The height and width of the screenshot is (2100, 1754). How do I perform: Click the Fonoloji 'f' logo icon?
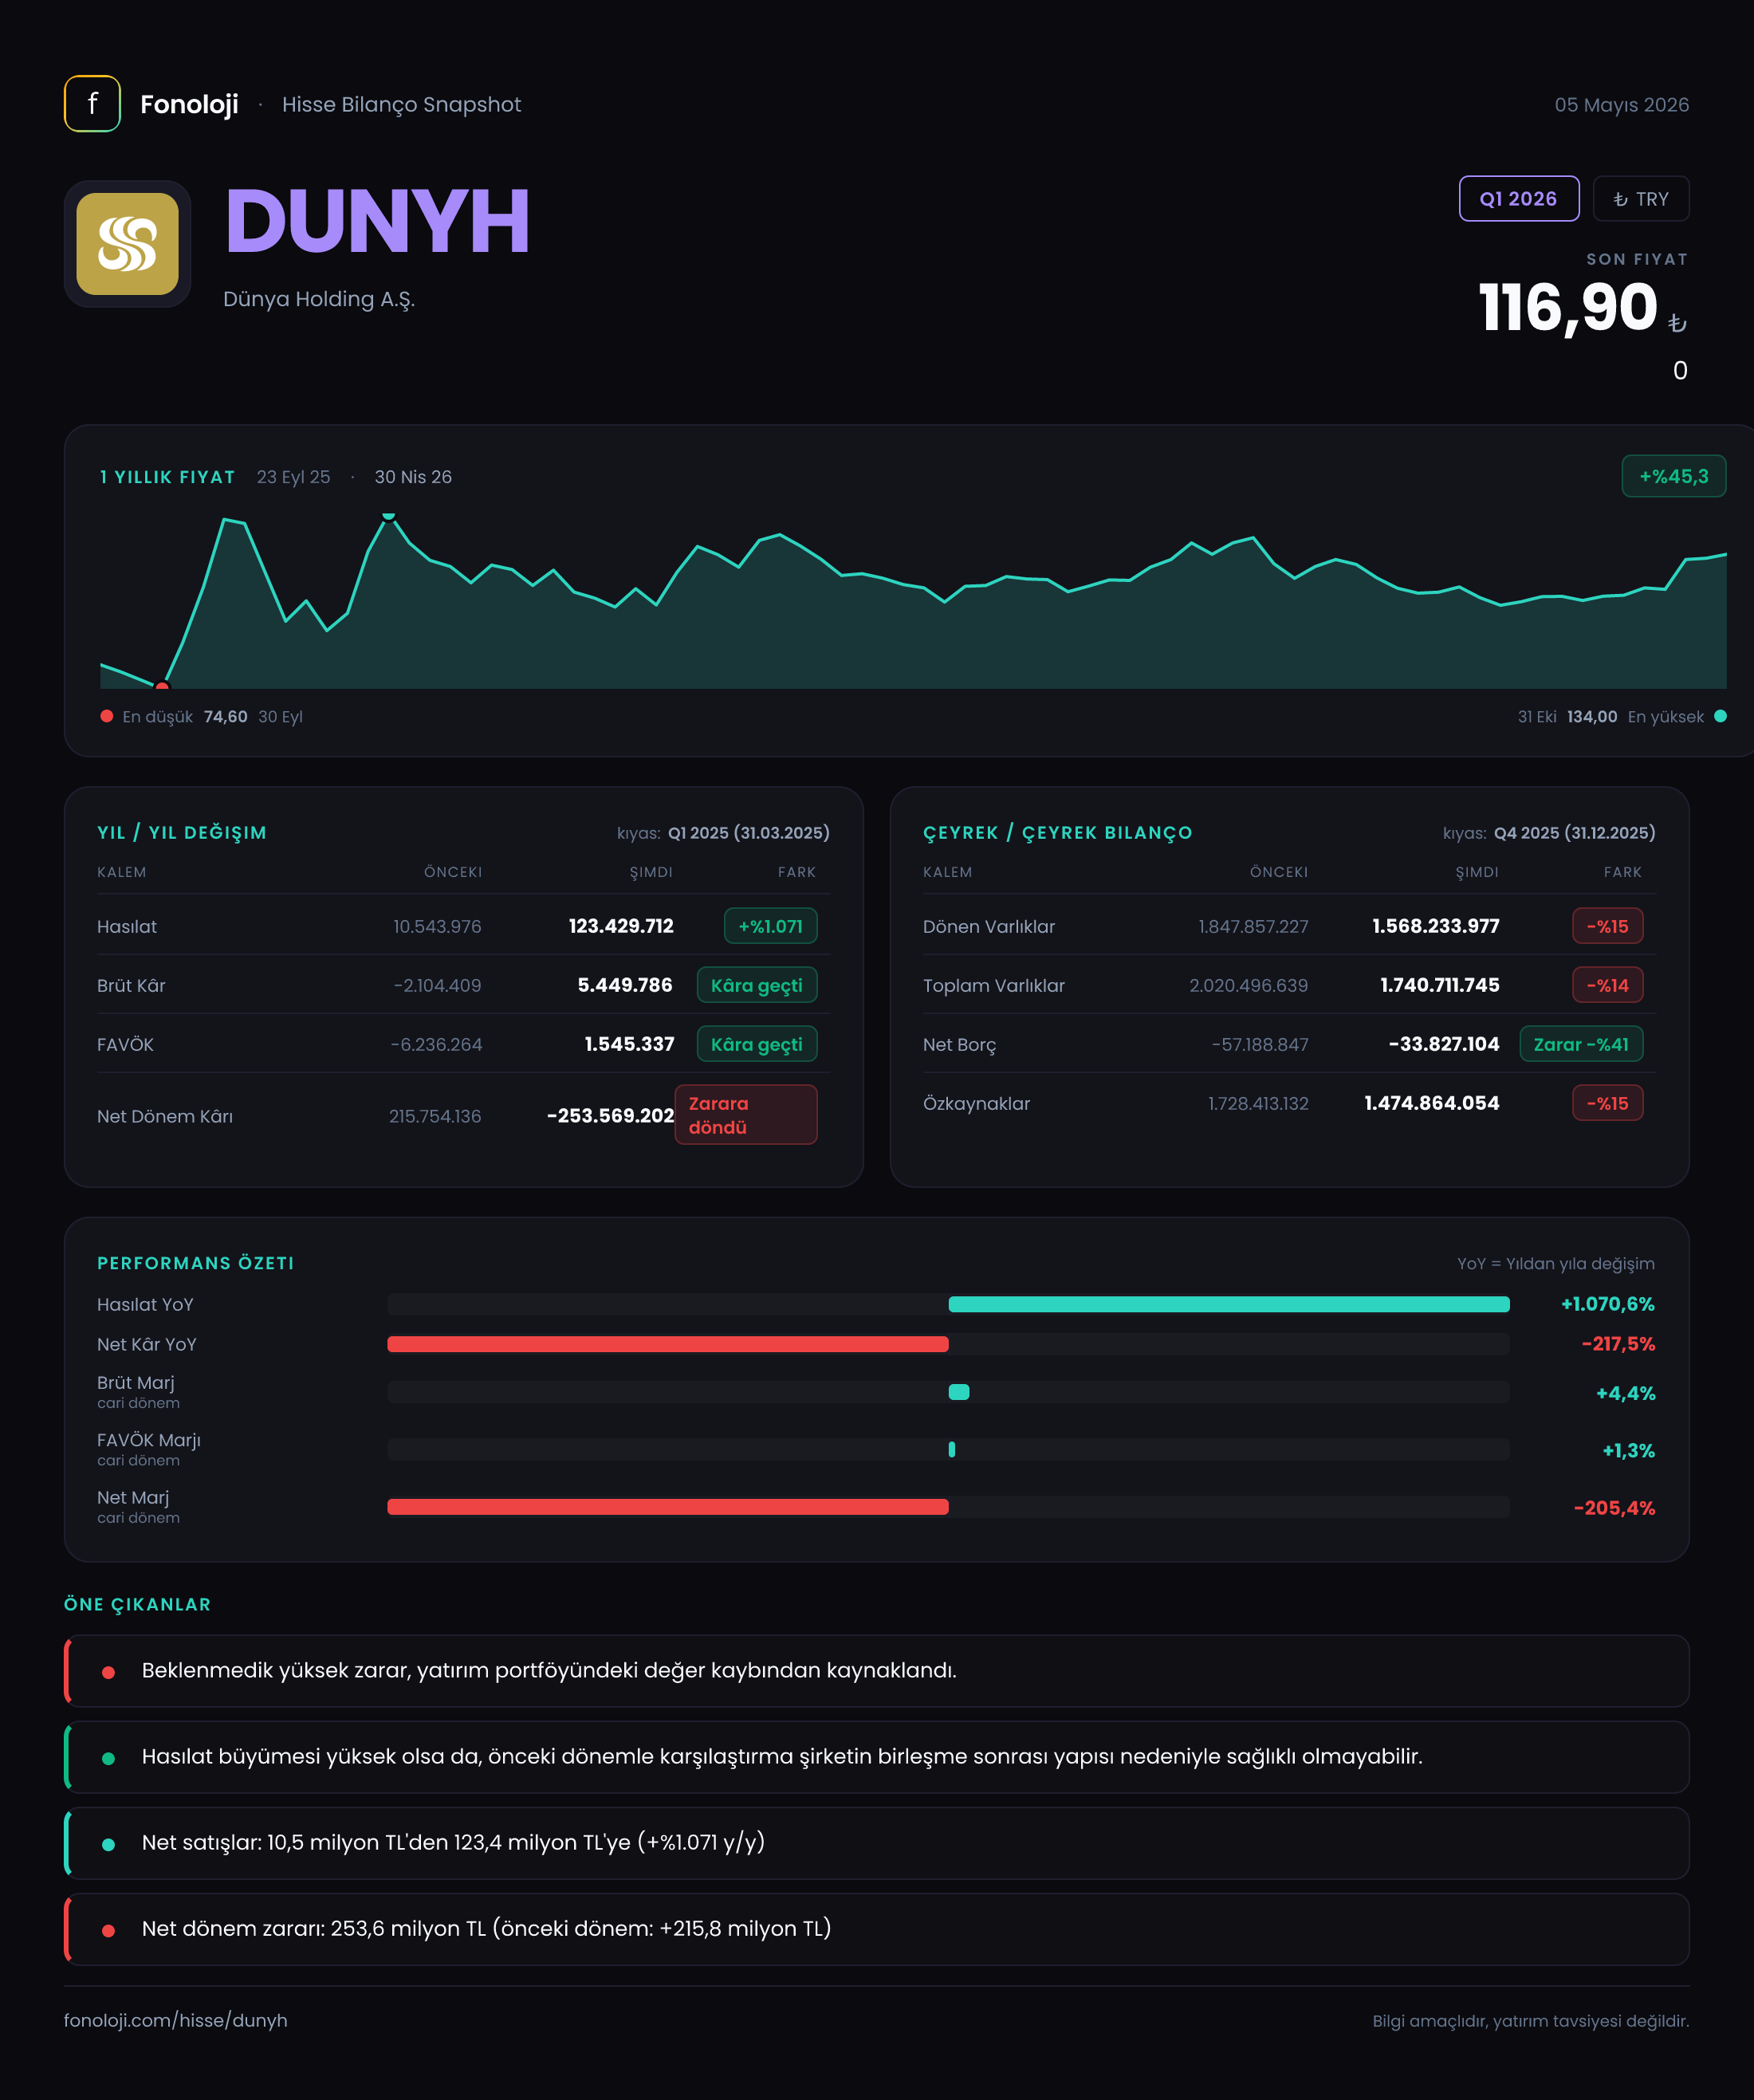coord(92,104)
